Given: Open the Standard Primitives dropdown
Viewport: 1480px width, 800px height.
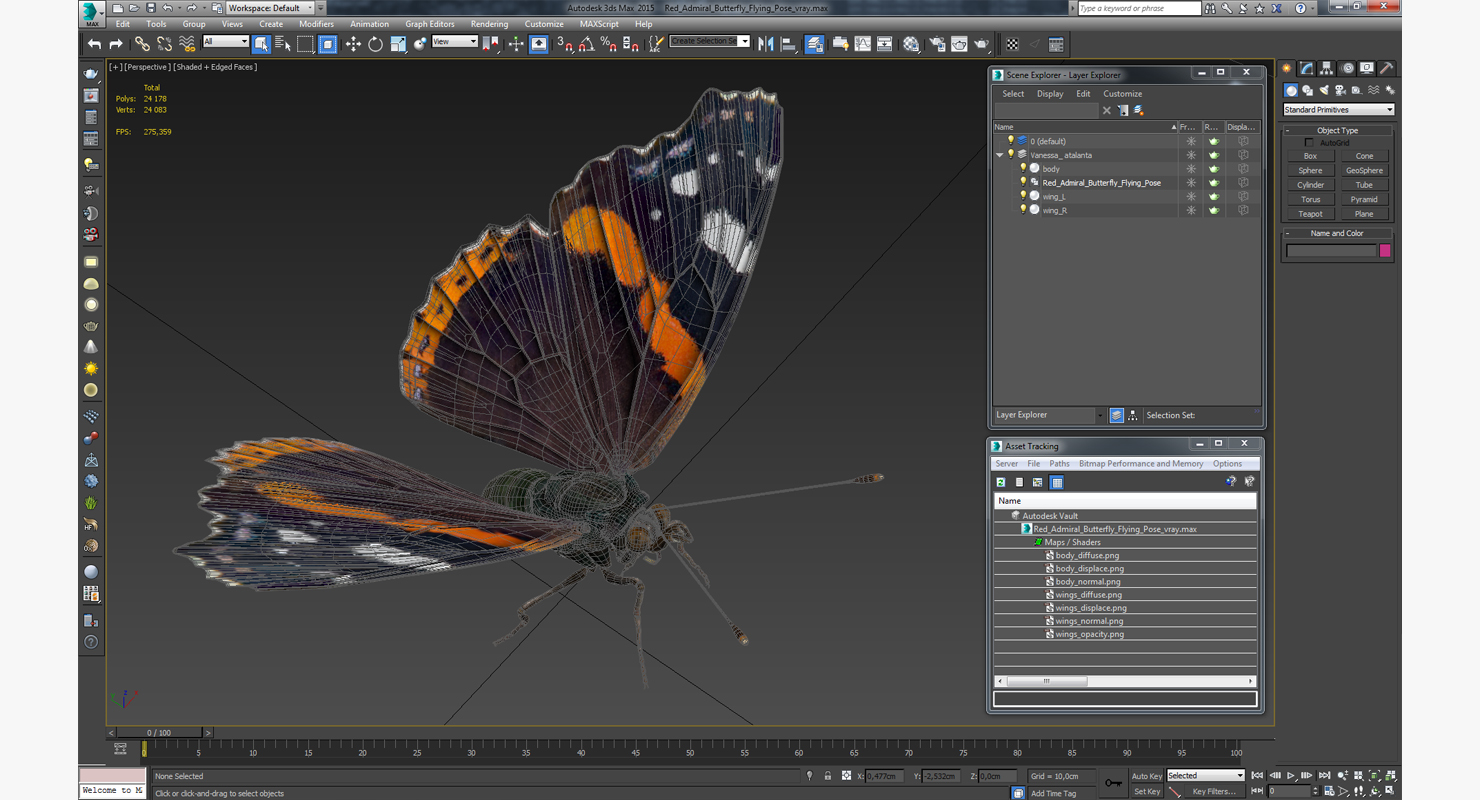Looking at the screenshot, I should pos(1339,110).
